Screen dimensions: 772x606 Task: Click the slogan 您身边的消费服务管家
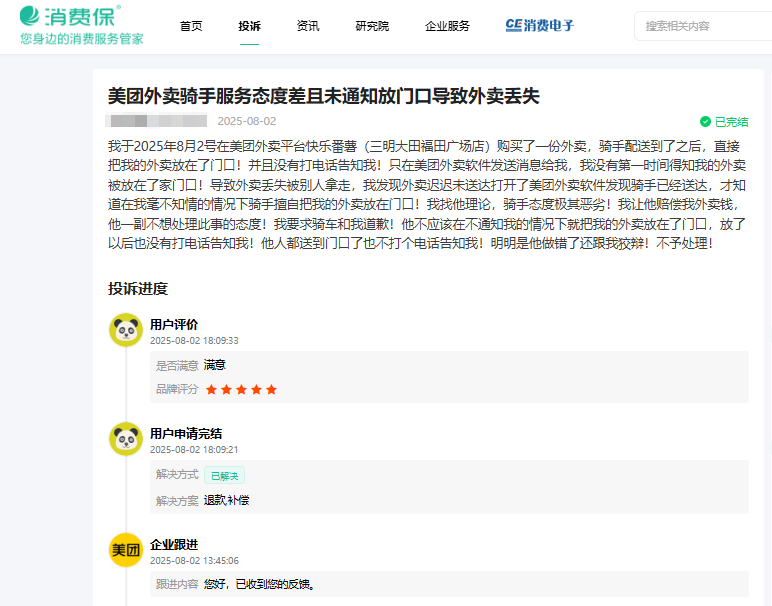82,39
